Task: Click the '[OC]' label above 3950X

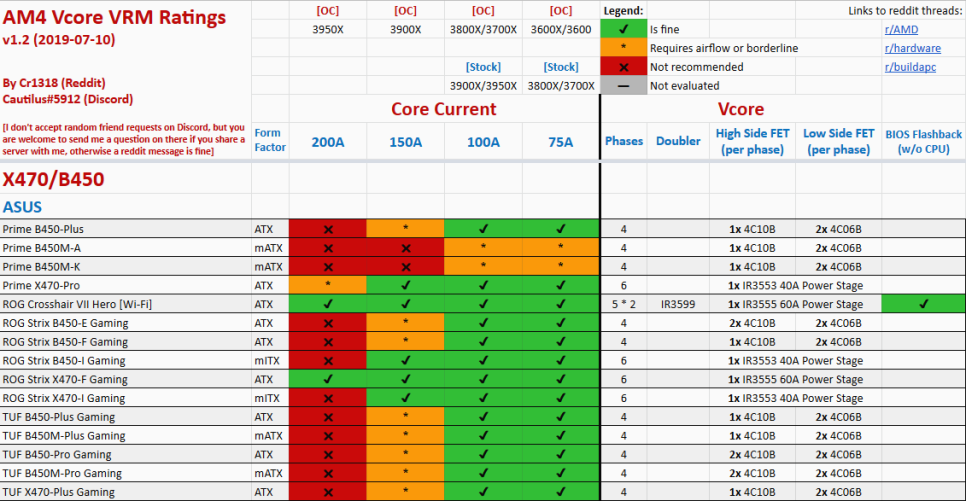Action: [x=328, y=10]
